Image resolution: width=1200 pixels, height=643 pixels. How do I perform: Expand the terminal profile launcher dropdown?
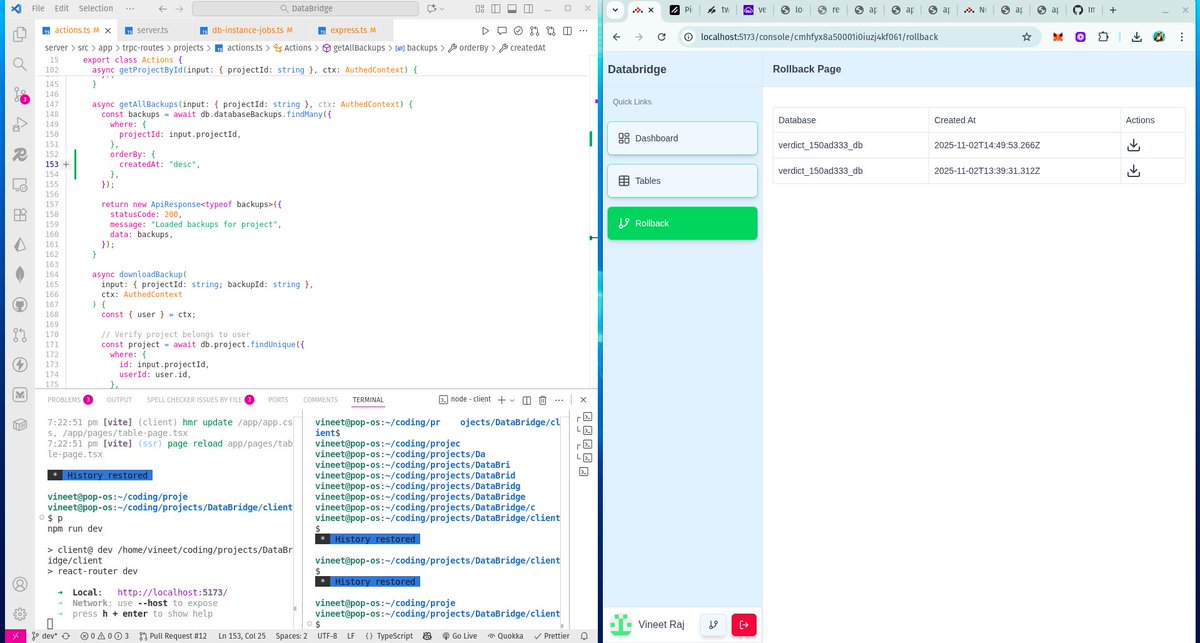(513, 399)
